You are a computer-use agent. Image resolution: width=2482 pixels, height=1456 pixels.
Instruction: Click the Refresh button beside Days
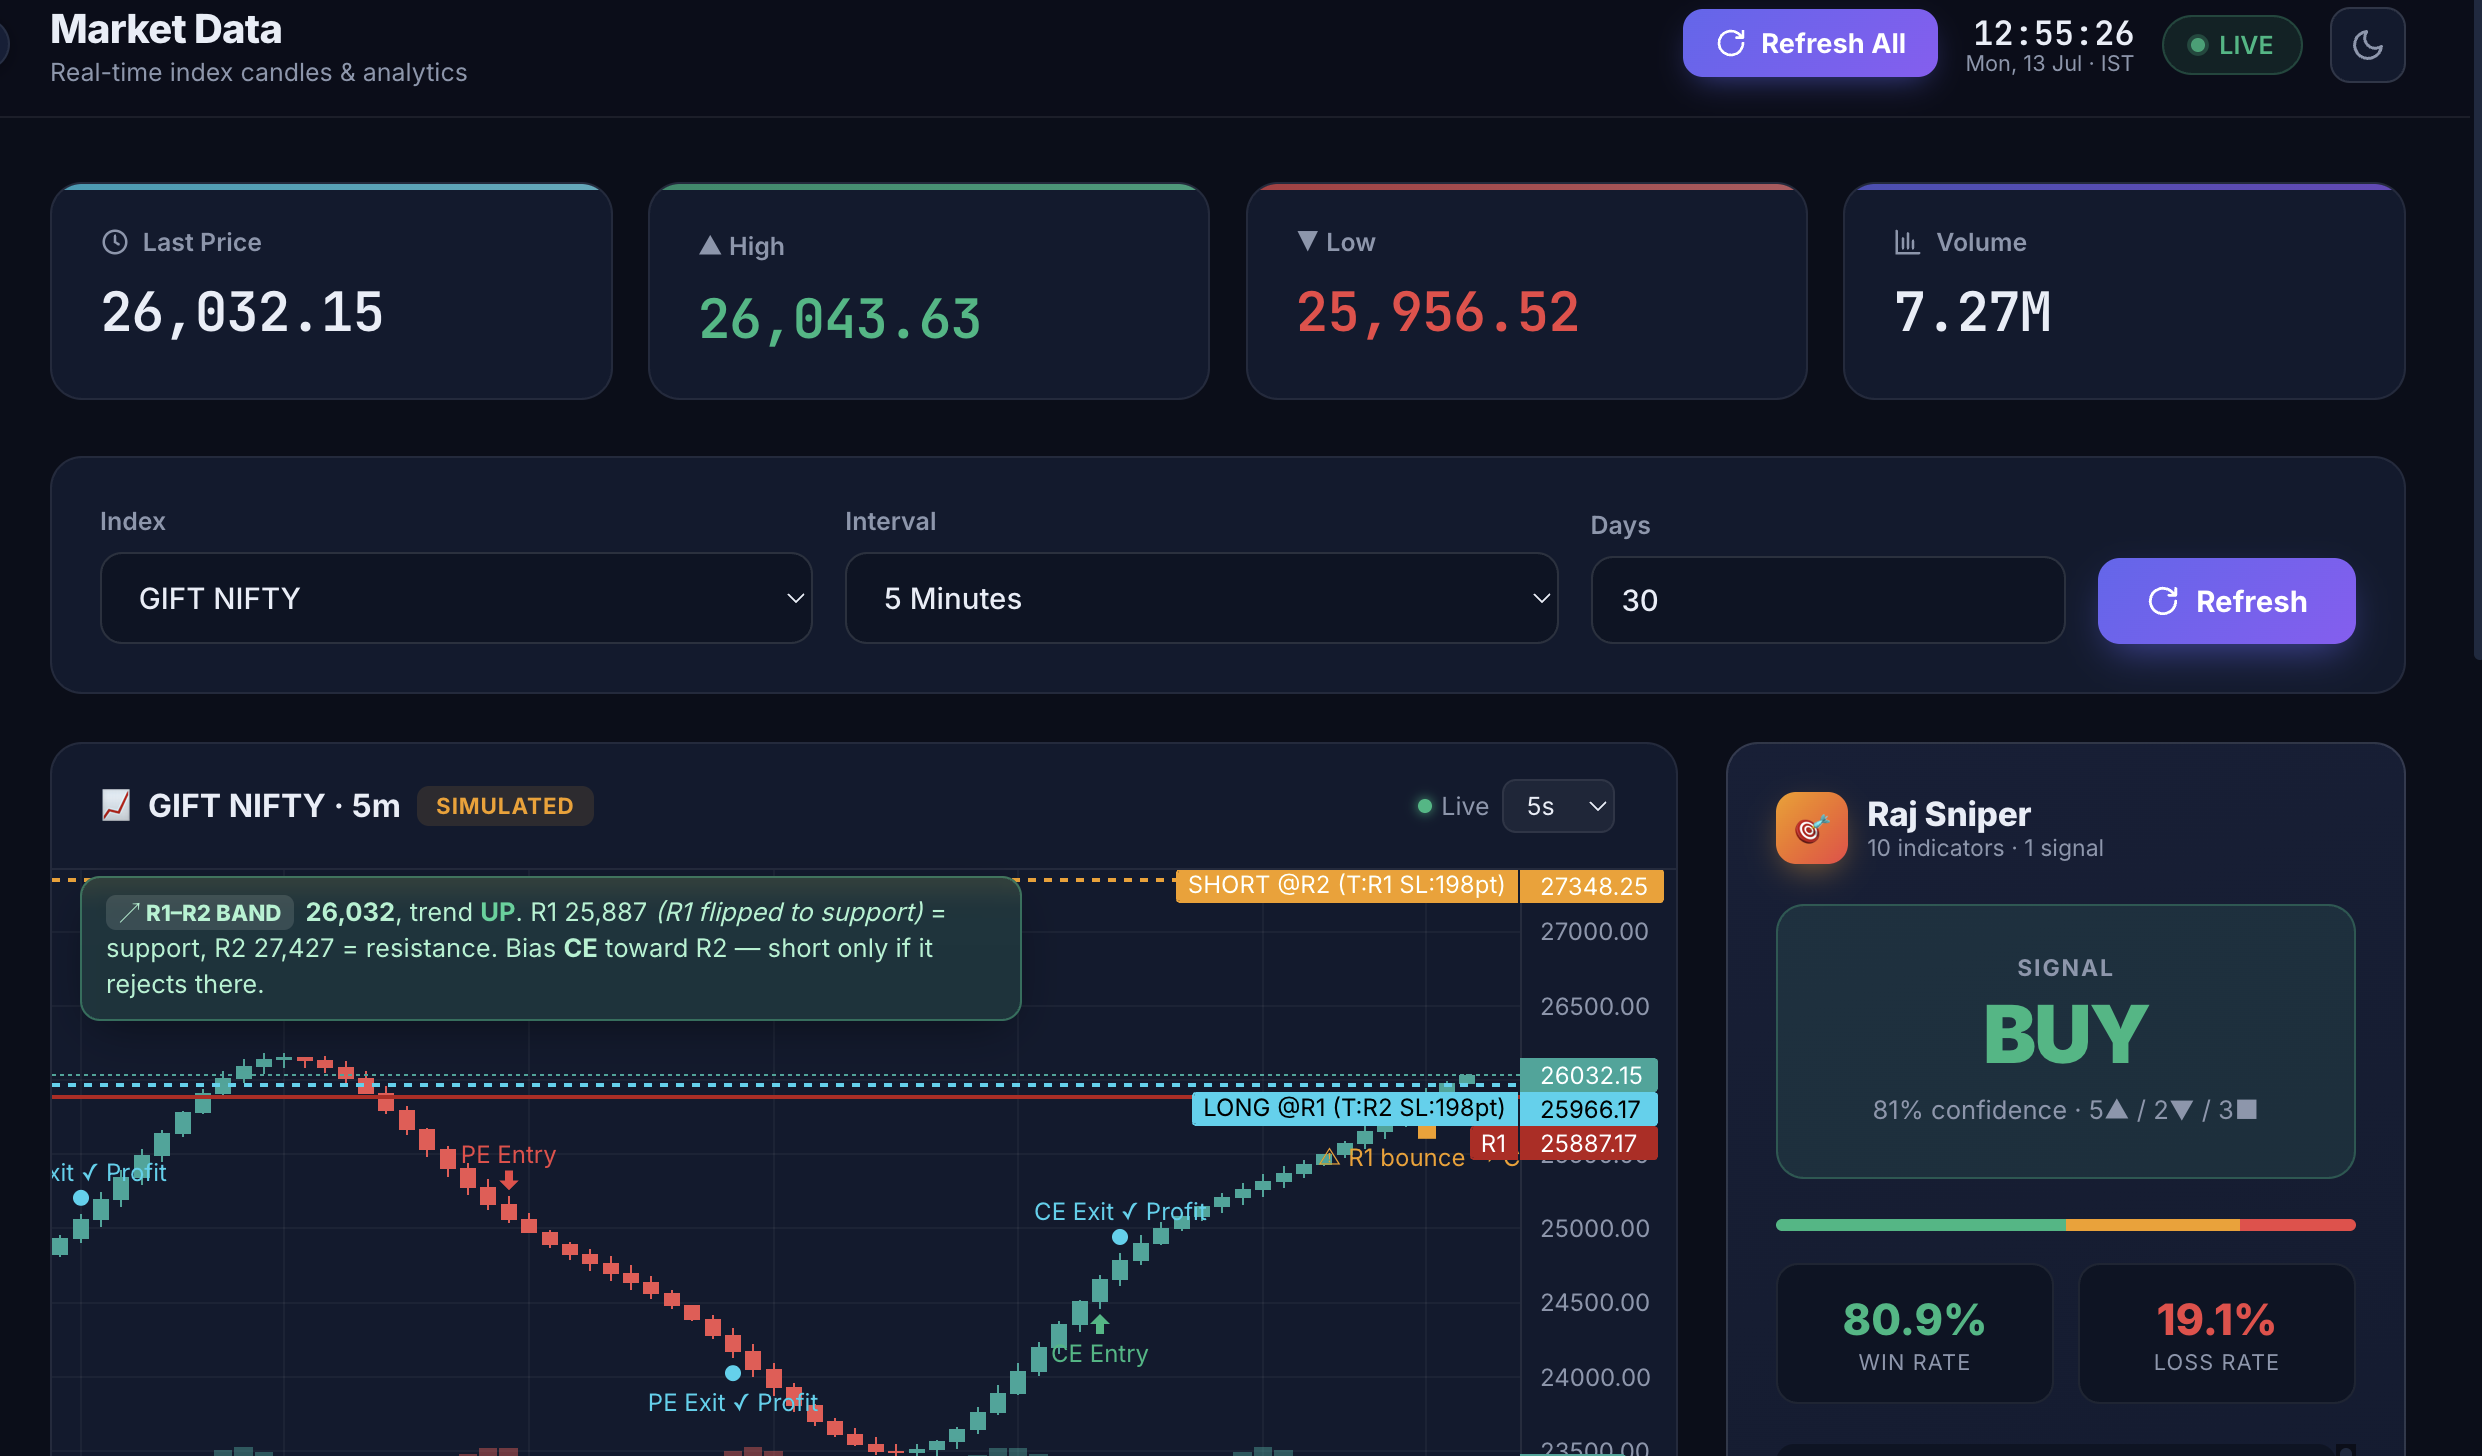click(x=2226, y=601)
